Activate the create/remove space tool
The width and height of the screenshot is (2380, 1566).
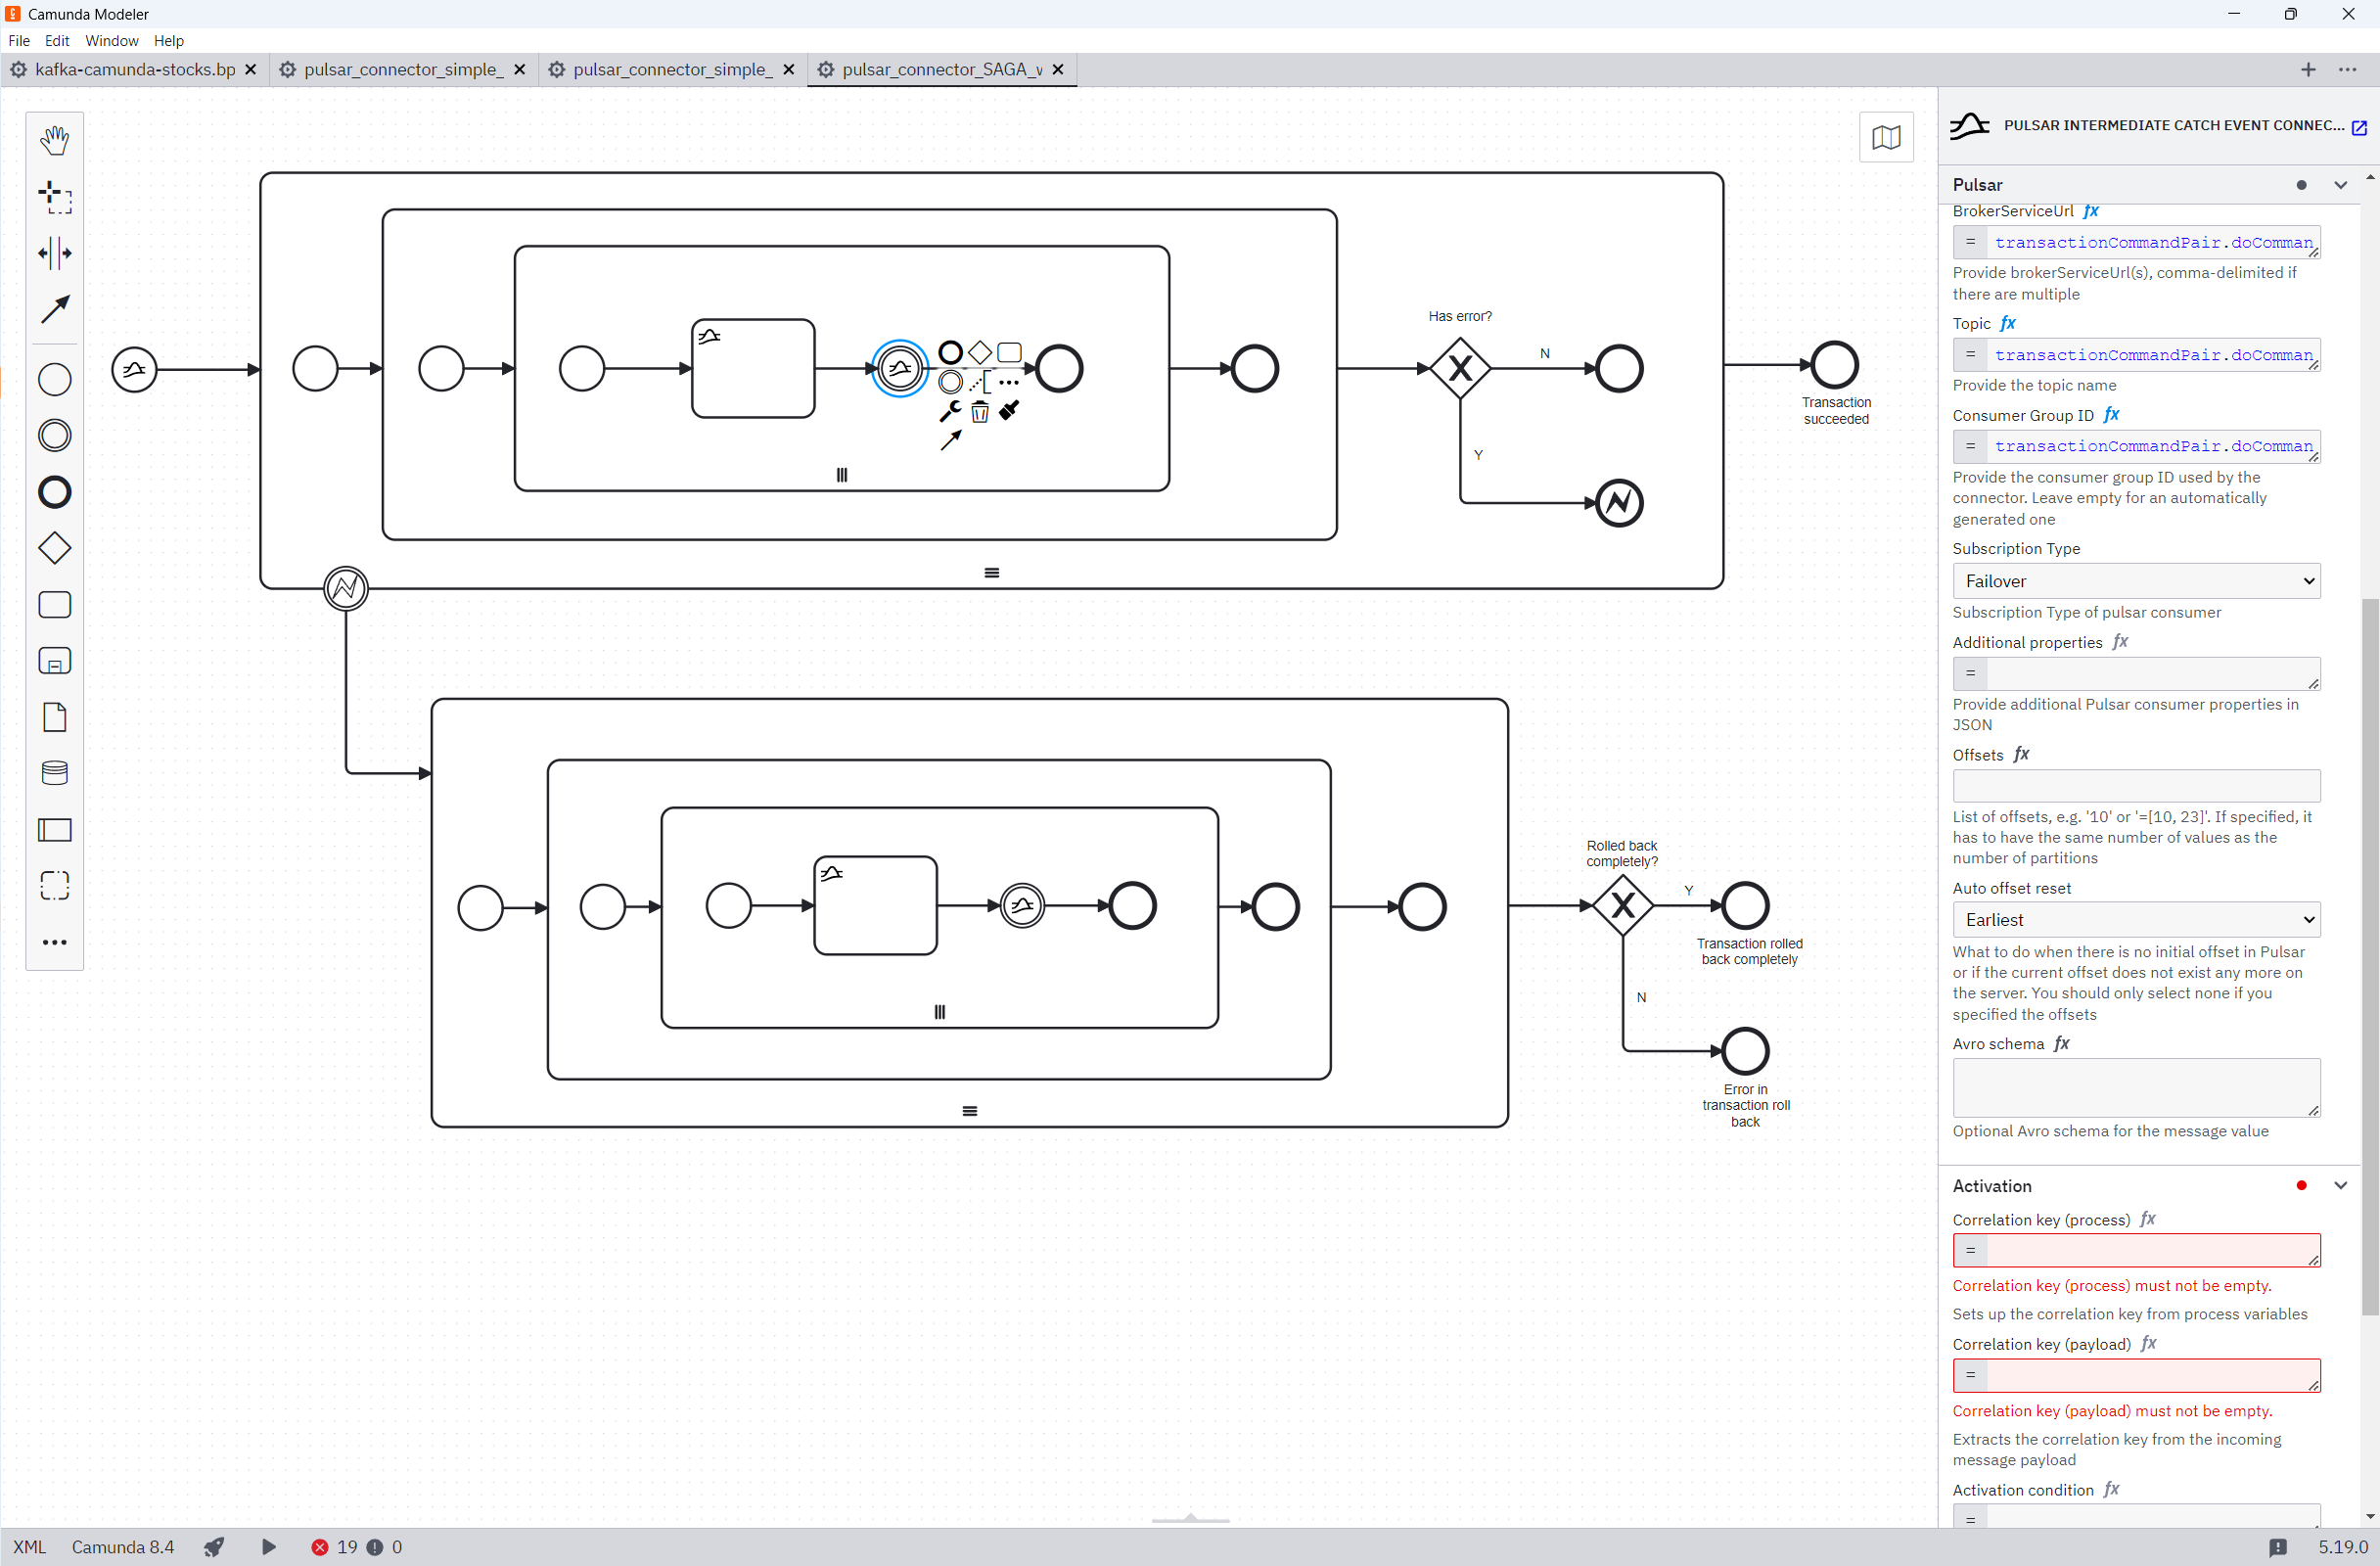[x=54, y=253]
